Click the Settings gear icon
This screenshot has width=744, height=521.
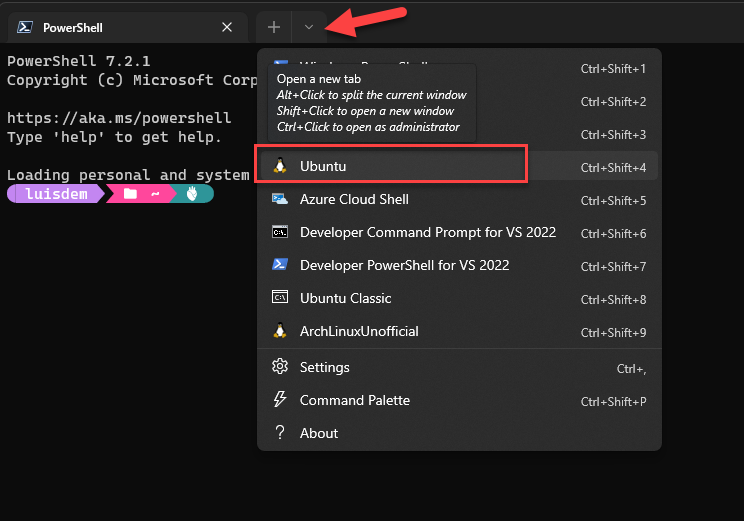(280, 367)
